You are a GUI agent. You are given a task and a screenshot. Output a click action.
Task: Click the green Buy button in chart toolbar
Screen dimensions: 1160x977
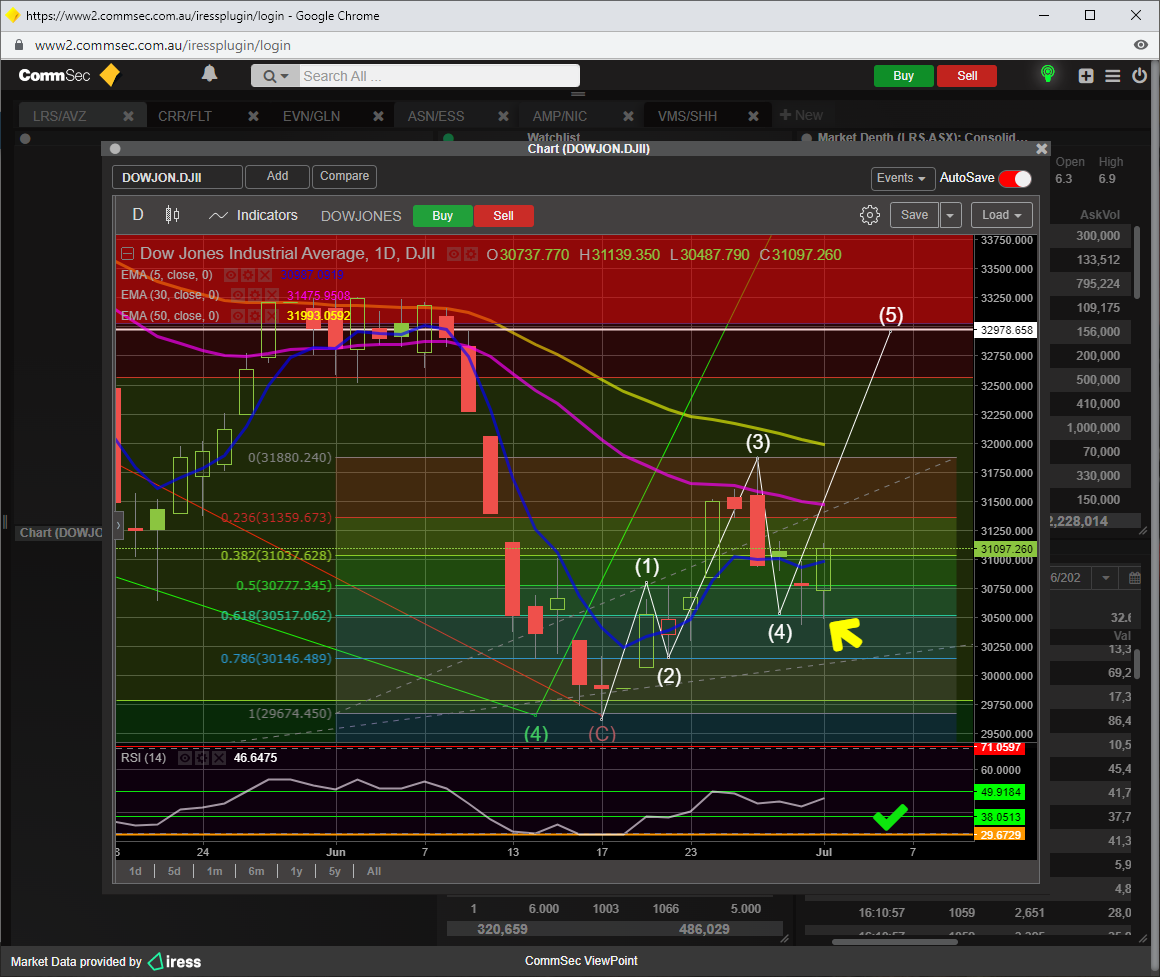pyautogui.click(x=442, y=216)
